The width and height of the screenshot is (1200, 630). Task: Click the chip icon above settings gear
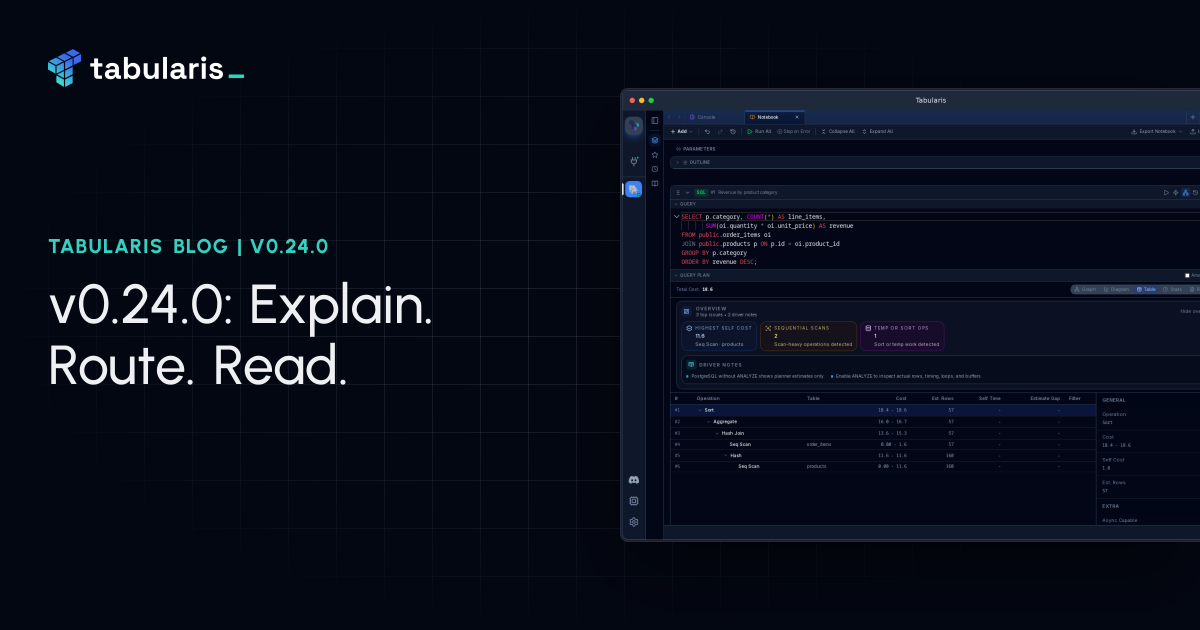[634, 501]
